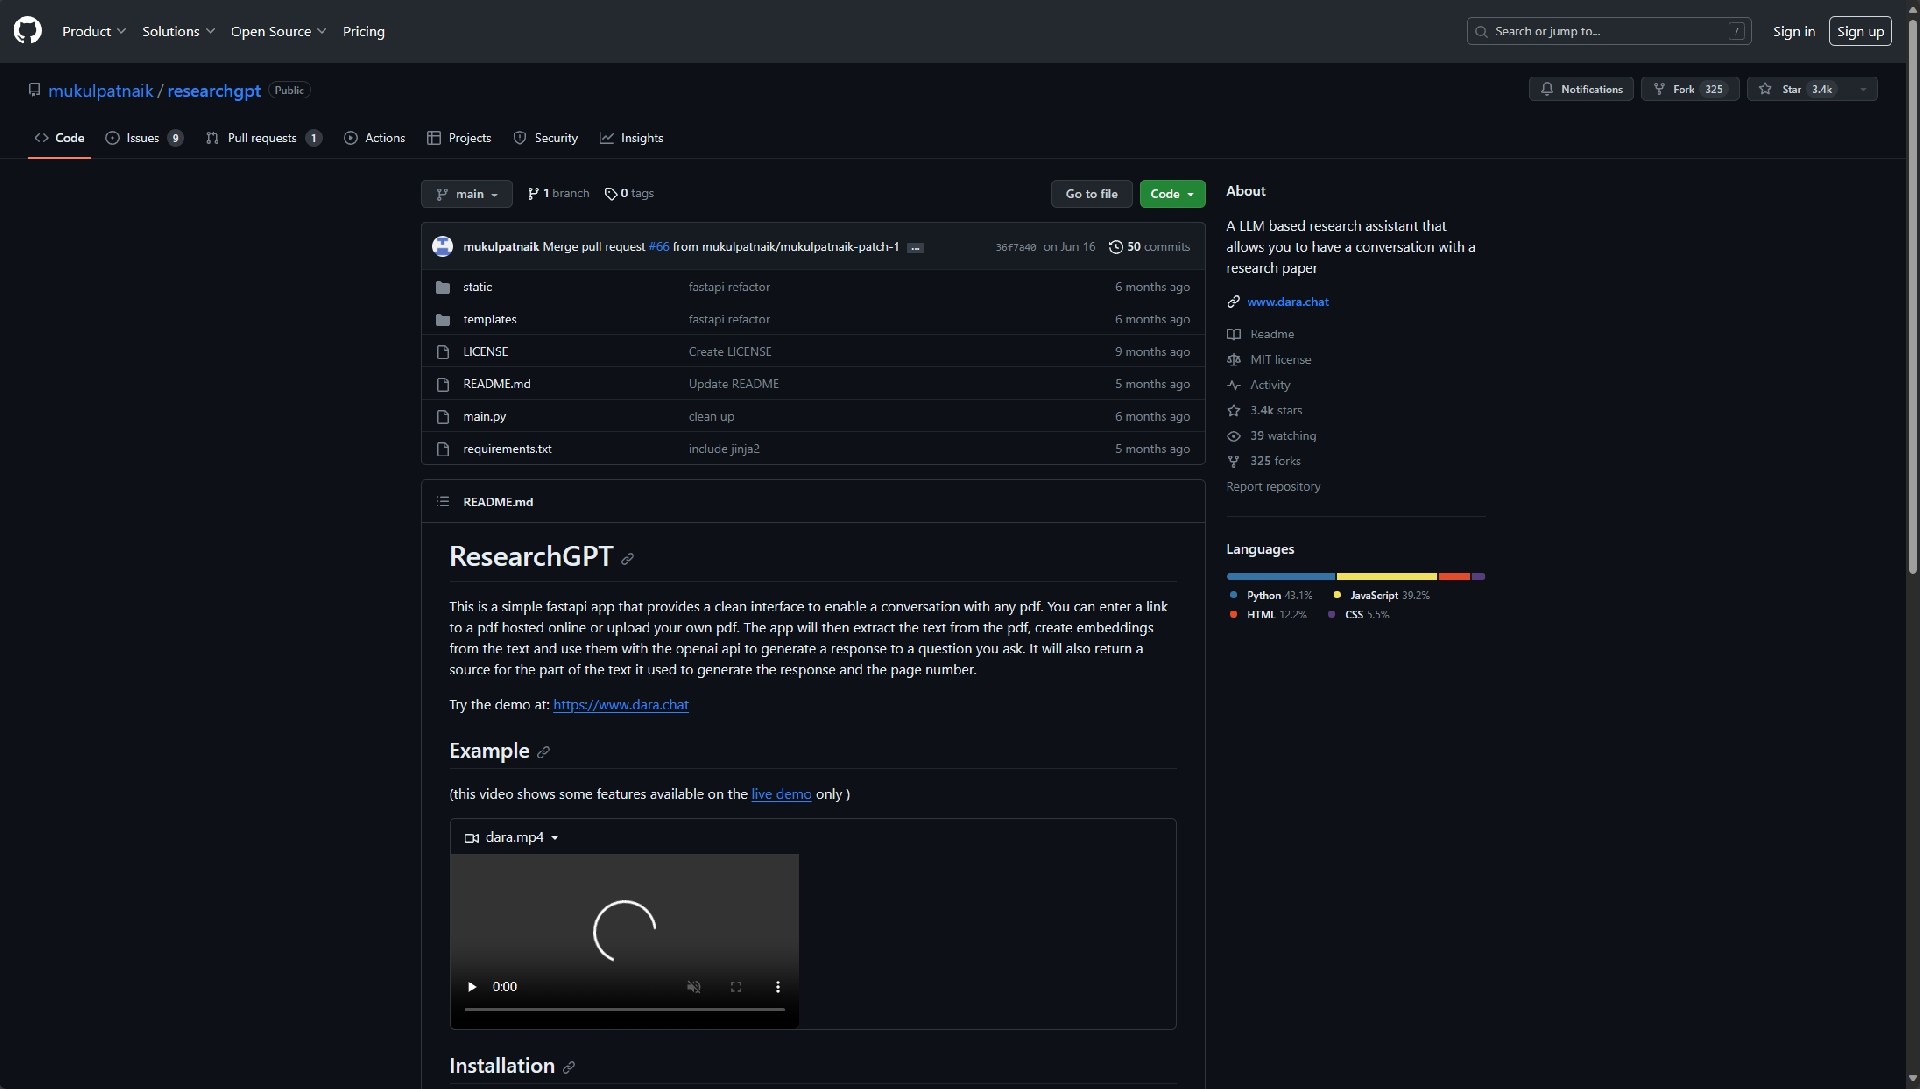Screen dimensions: 1920x1089
Task: Open the GitHub home logo
Action: 28,31
